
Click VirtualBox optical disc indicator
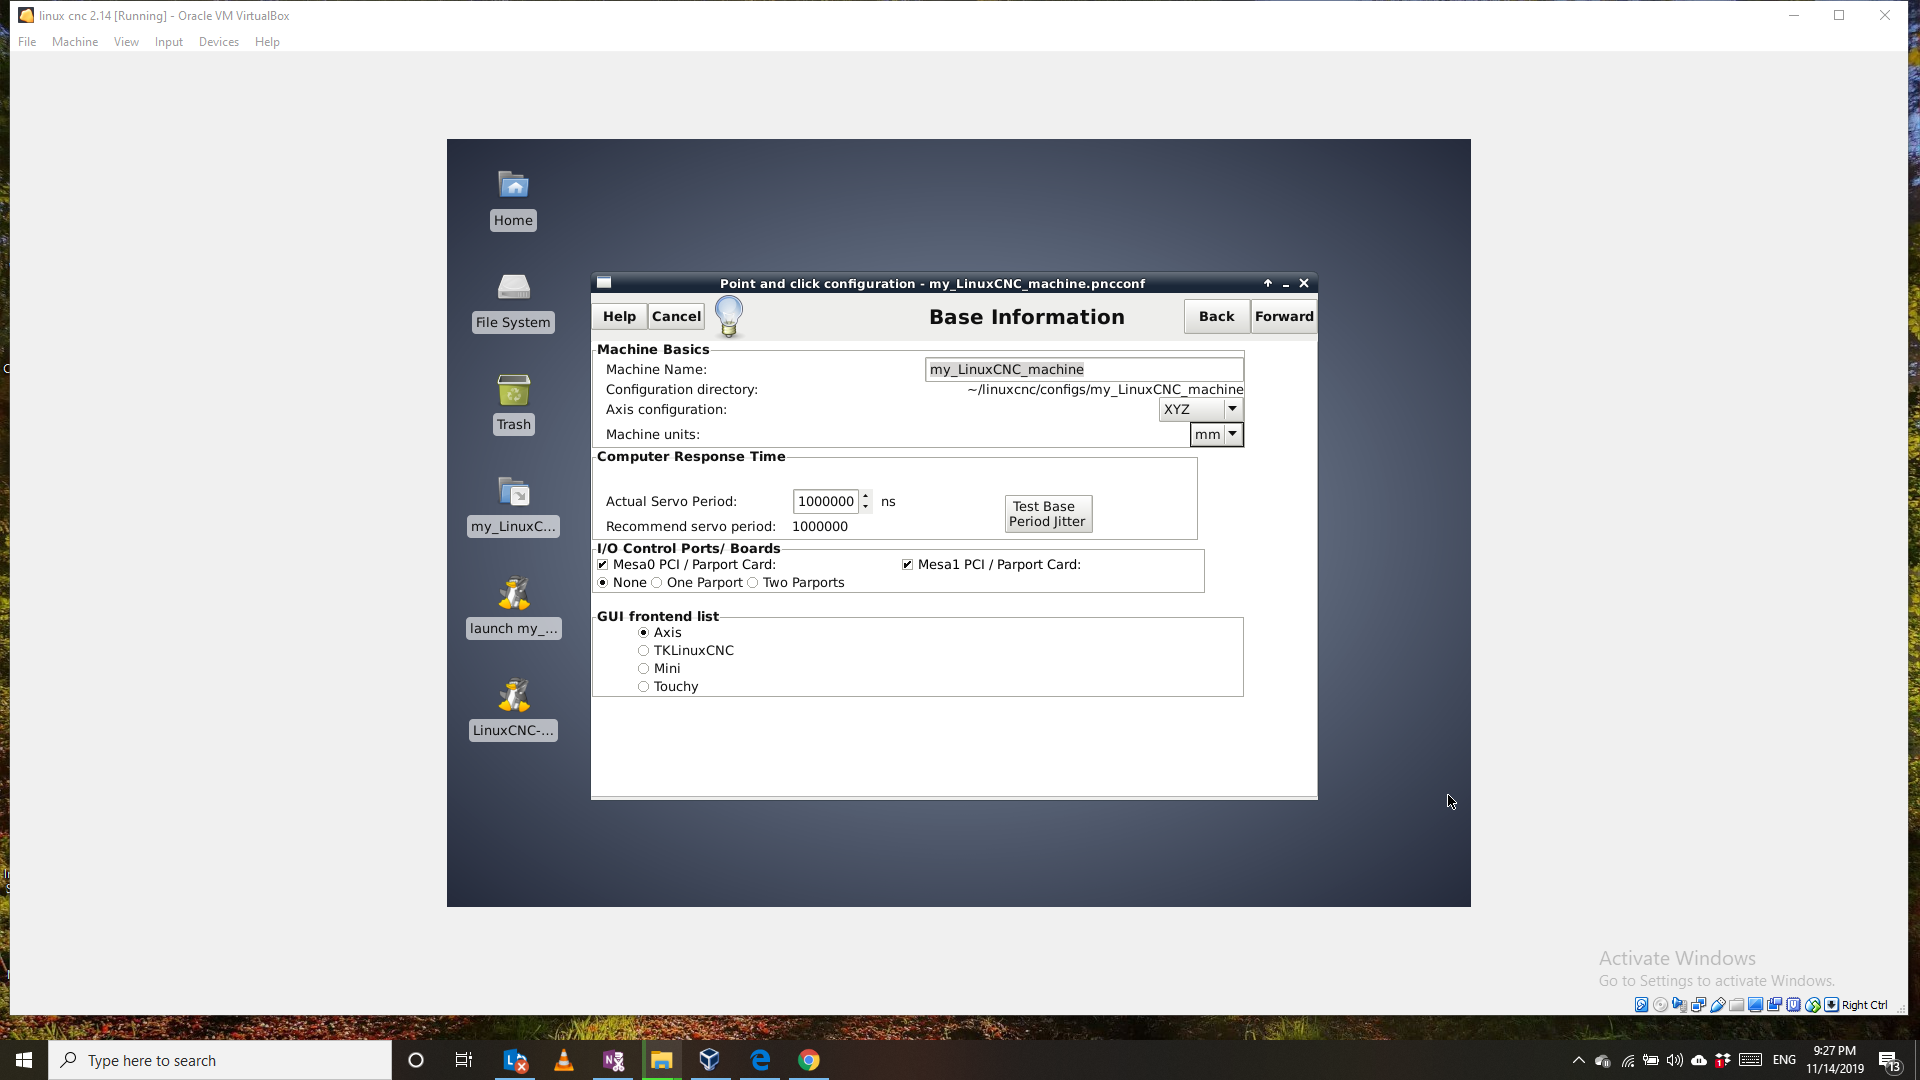pos(1660,1005)
